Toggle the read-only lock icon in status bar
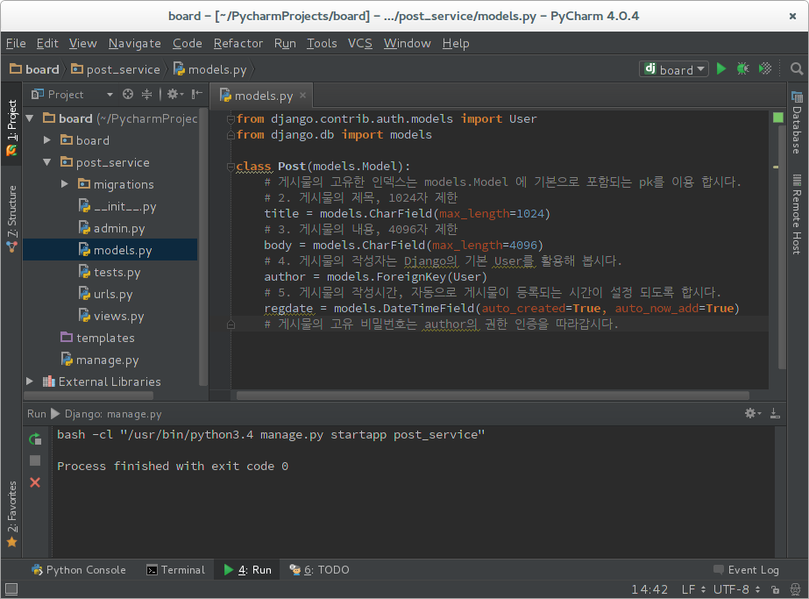This screenshot has width=809, height=599. (x=775, y=589)
